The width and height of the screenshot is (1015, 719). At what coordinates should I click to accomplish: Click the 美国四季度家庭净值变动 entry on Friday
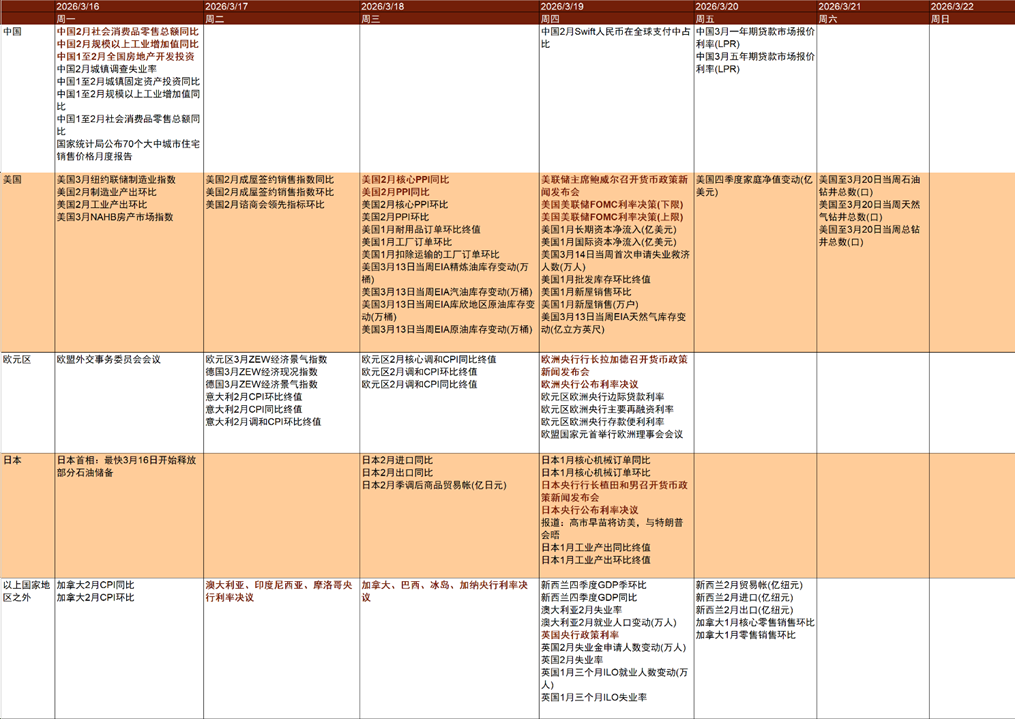(x=754, y=184)
